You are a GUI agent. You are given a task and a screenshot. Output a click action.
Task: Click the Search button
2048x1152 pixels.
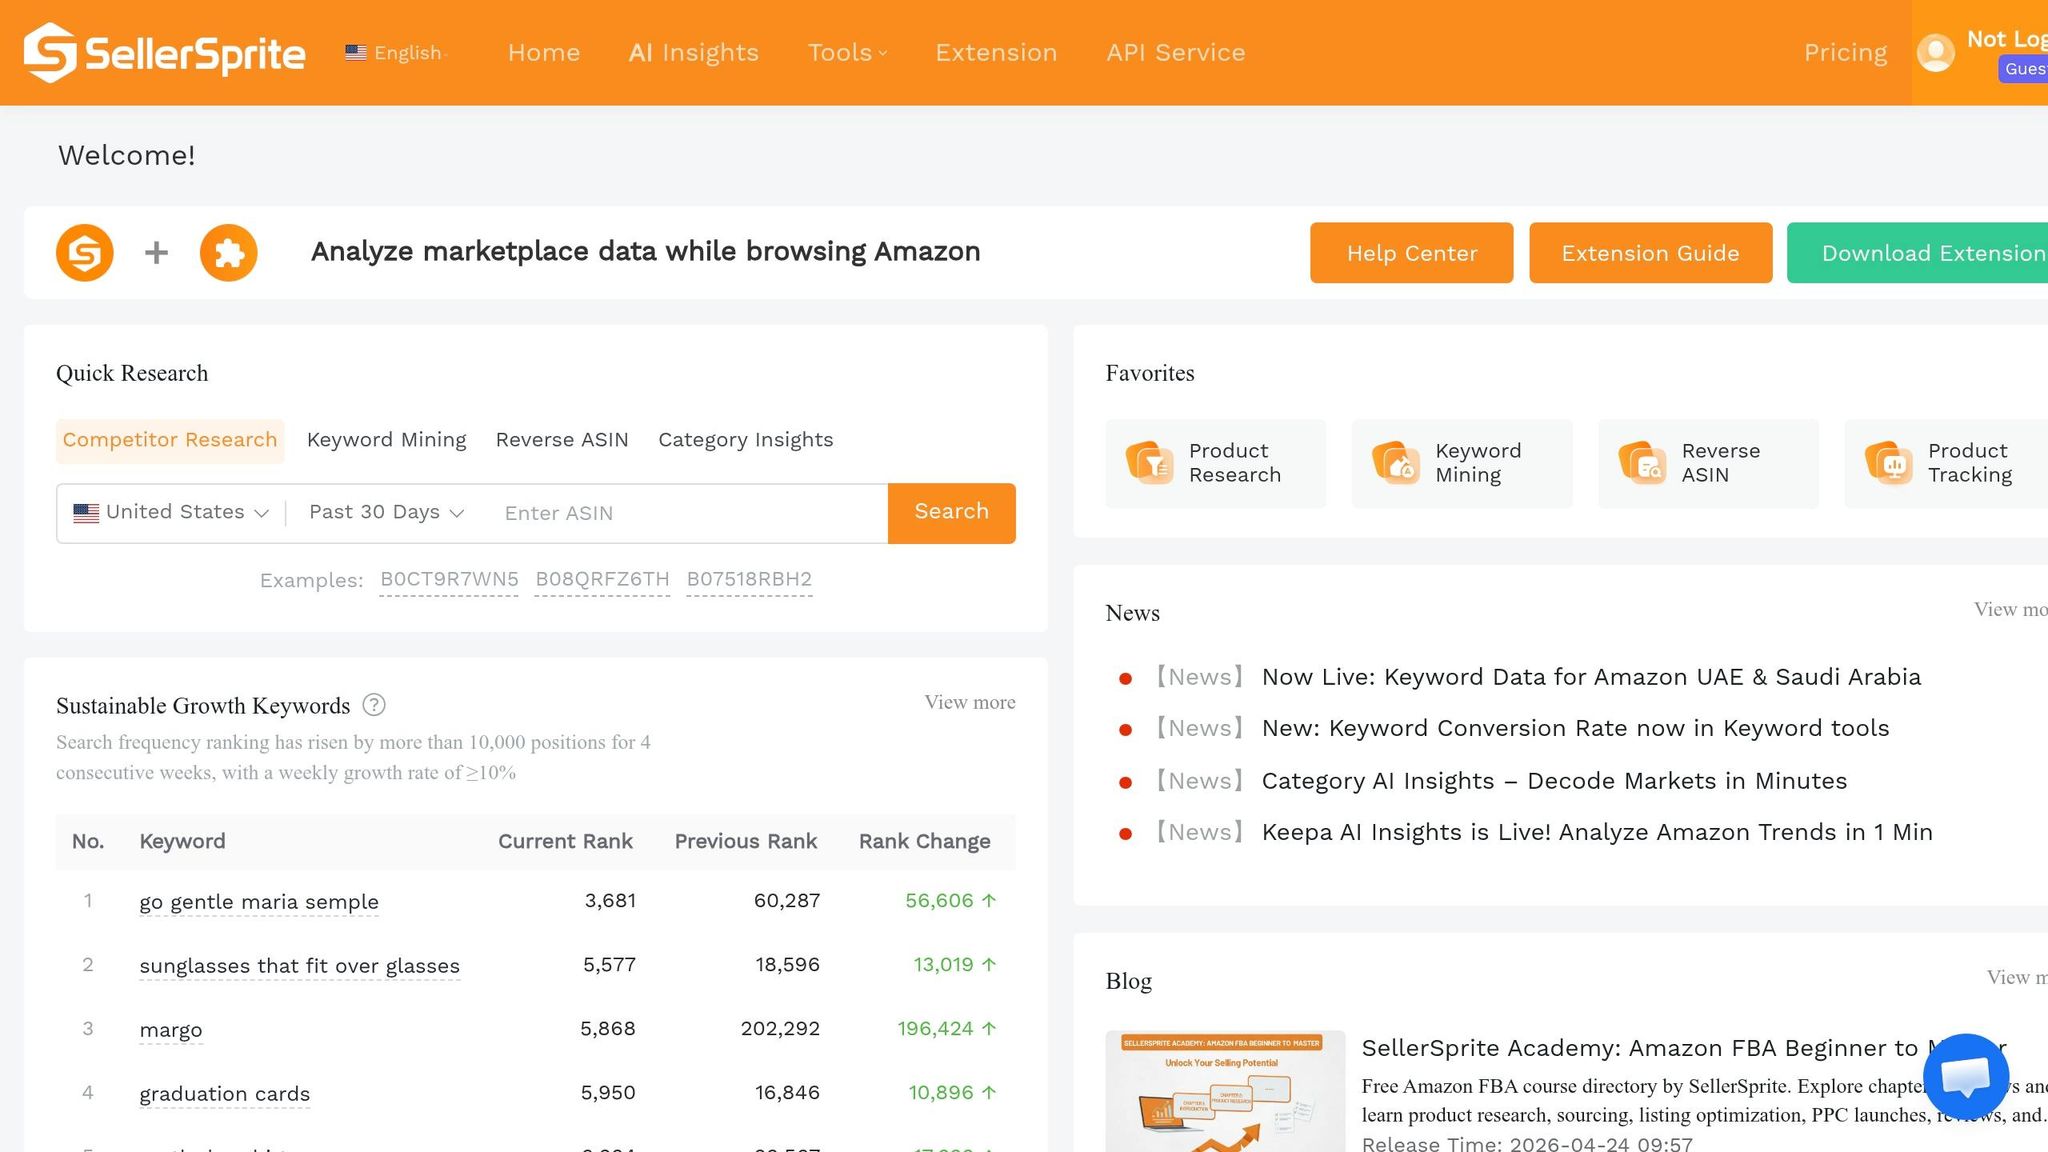pos(952,512)
